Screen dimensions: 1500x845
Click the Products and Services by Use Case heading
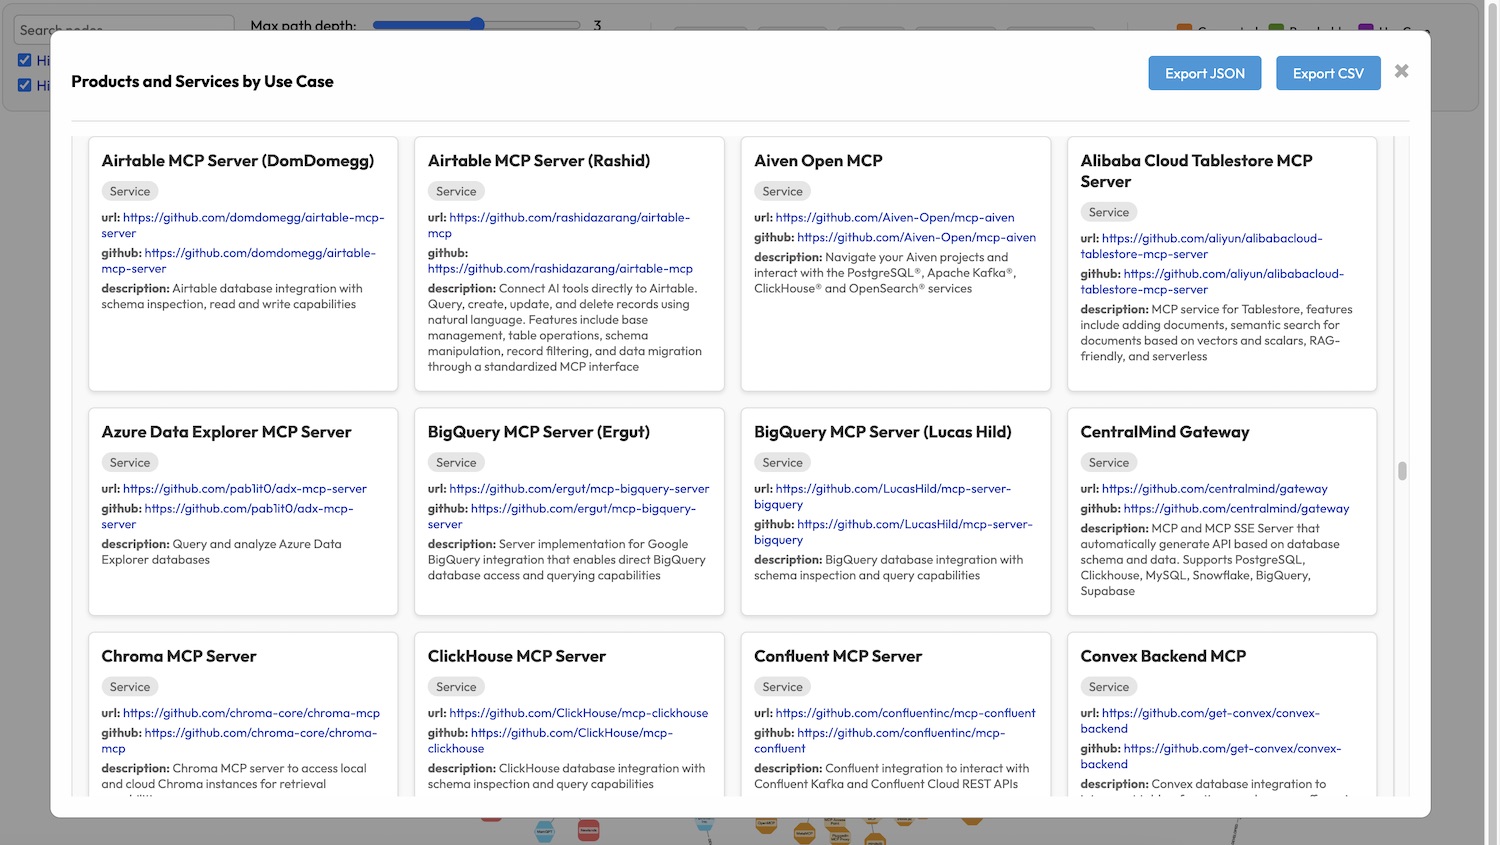click(x=202, y=81)
